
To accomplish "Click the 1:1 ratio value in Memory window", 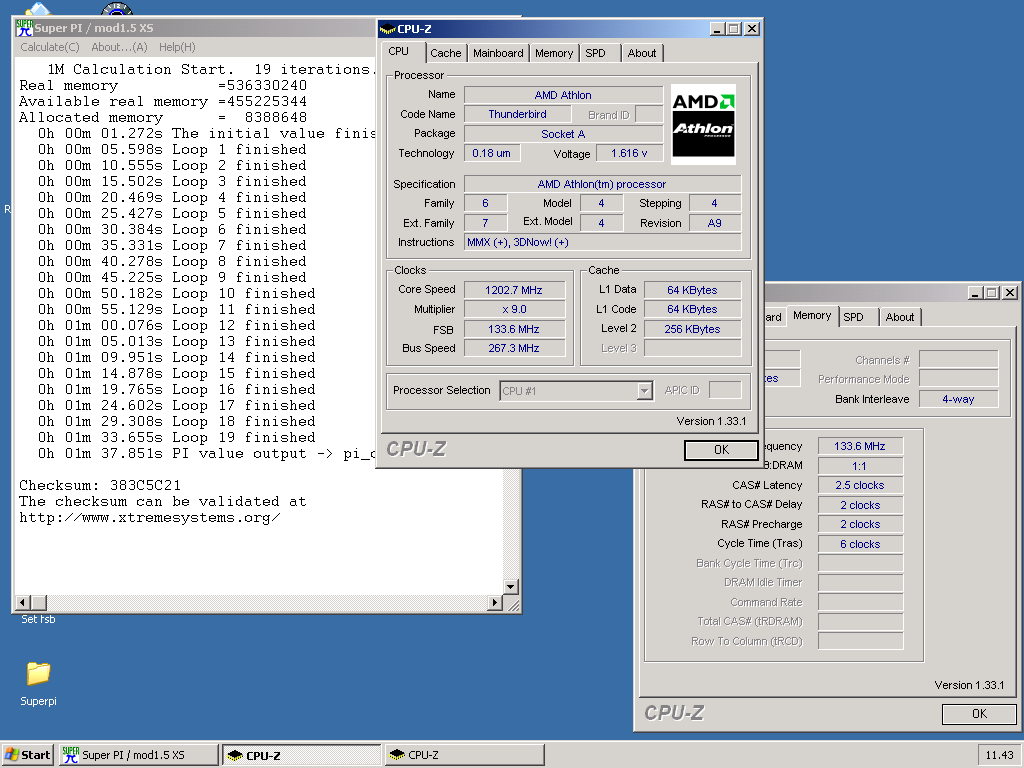I will 859,466.
